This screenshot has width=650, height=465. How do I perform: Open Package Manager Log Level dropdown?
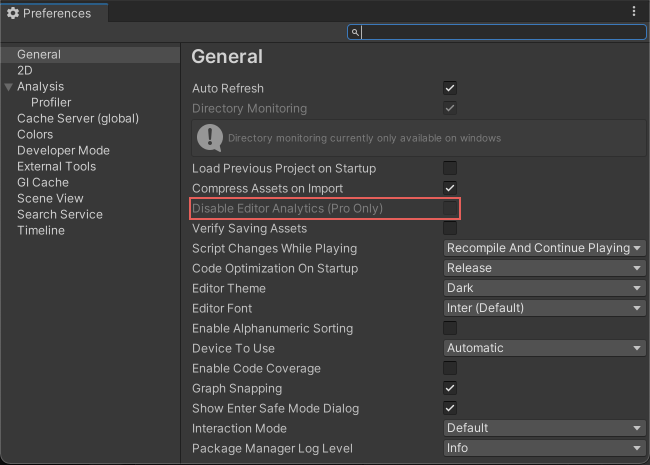click(544, 448)
